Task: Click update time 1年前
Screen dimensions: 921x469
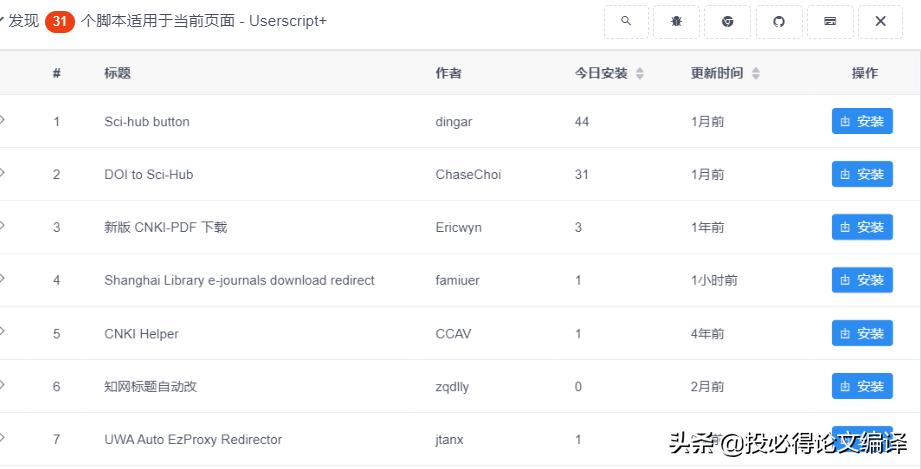Action: (x=707, y=227)
